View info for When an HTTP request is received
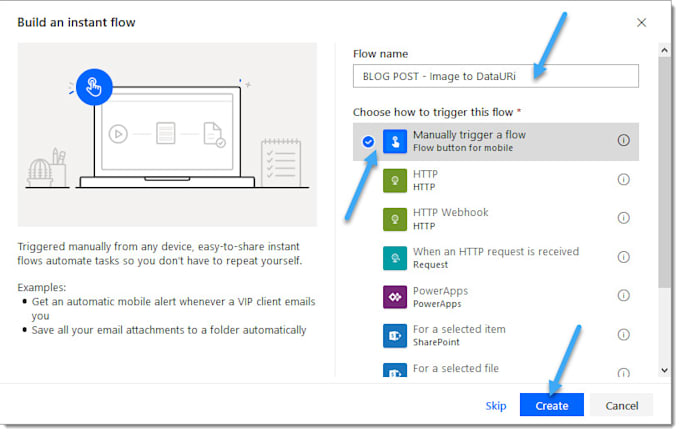This screenshot has height=433, width=680. pyautogui.click(x=623, y=257)
